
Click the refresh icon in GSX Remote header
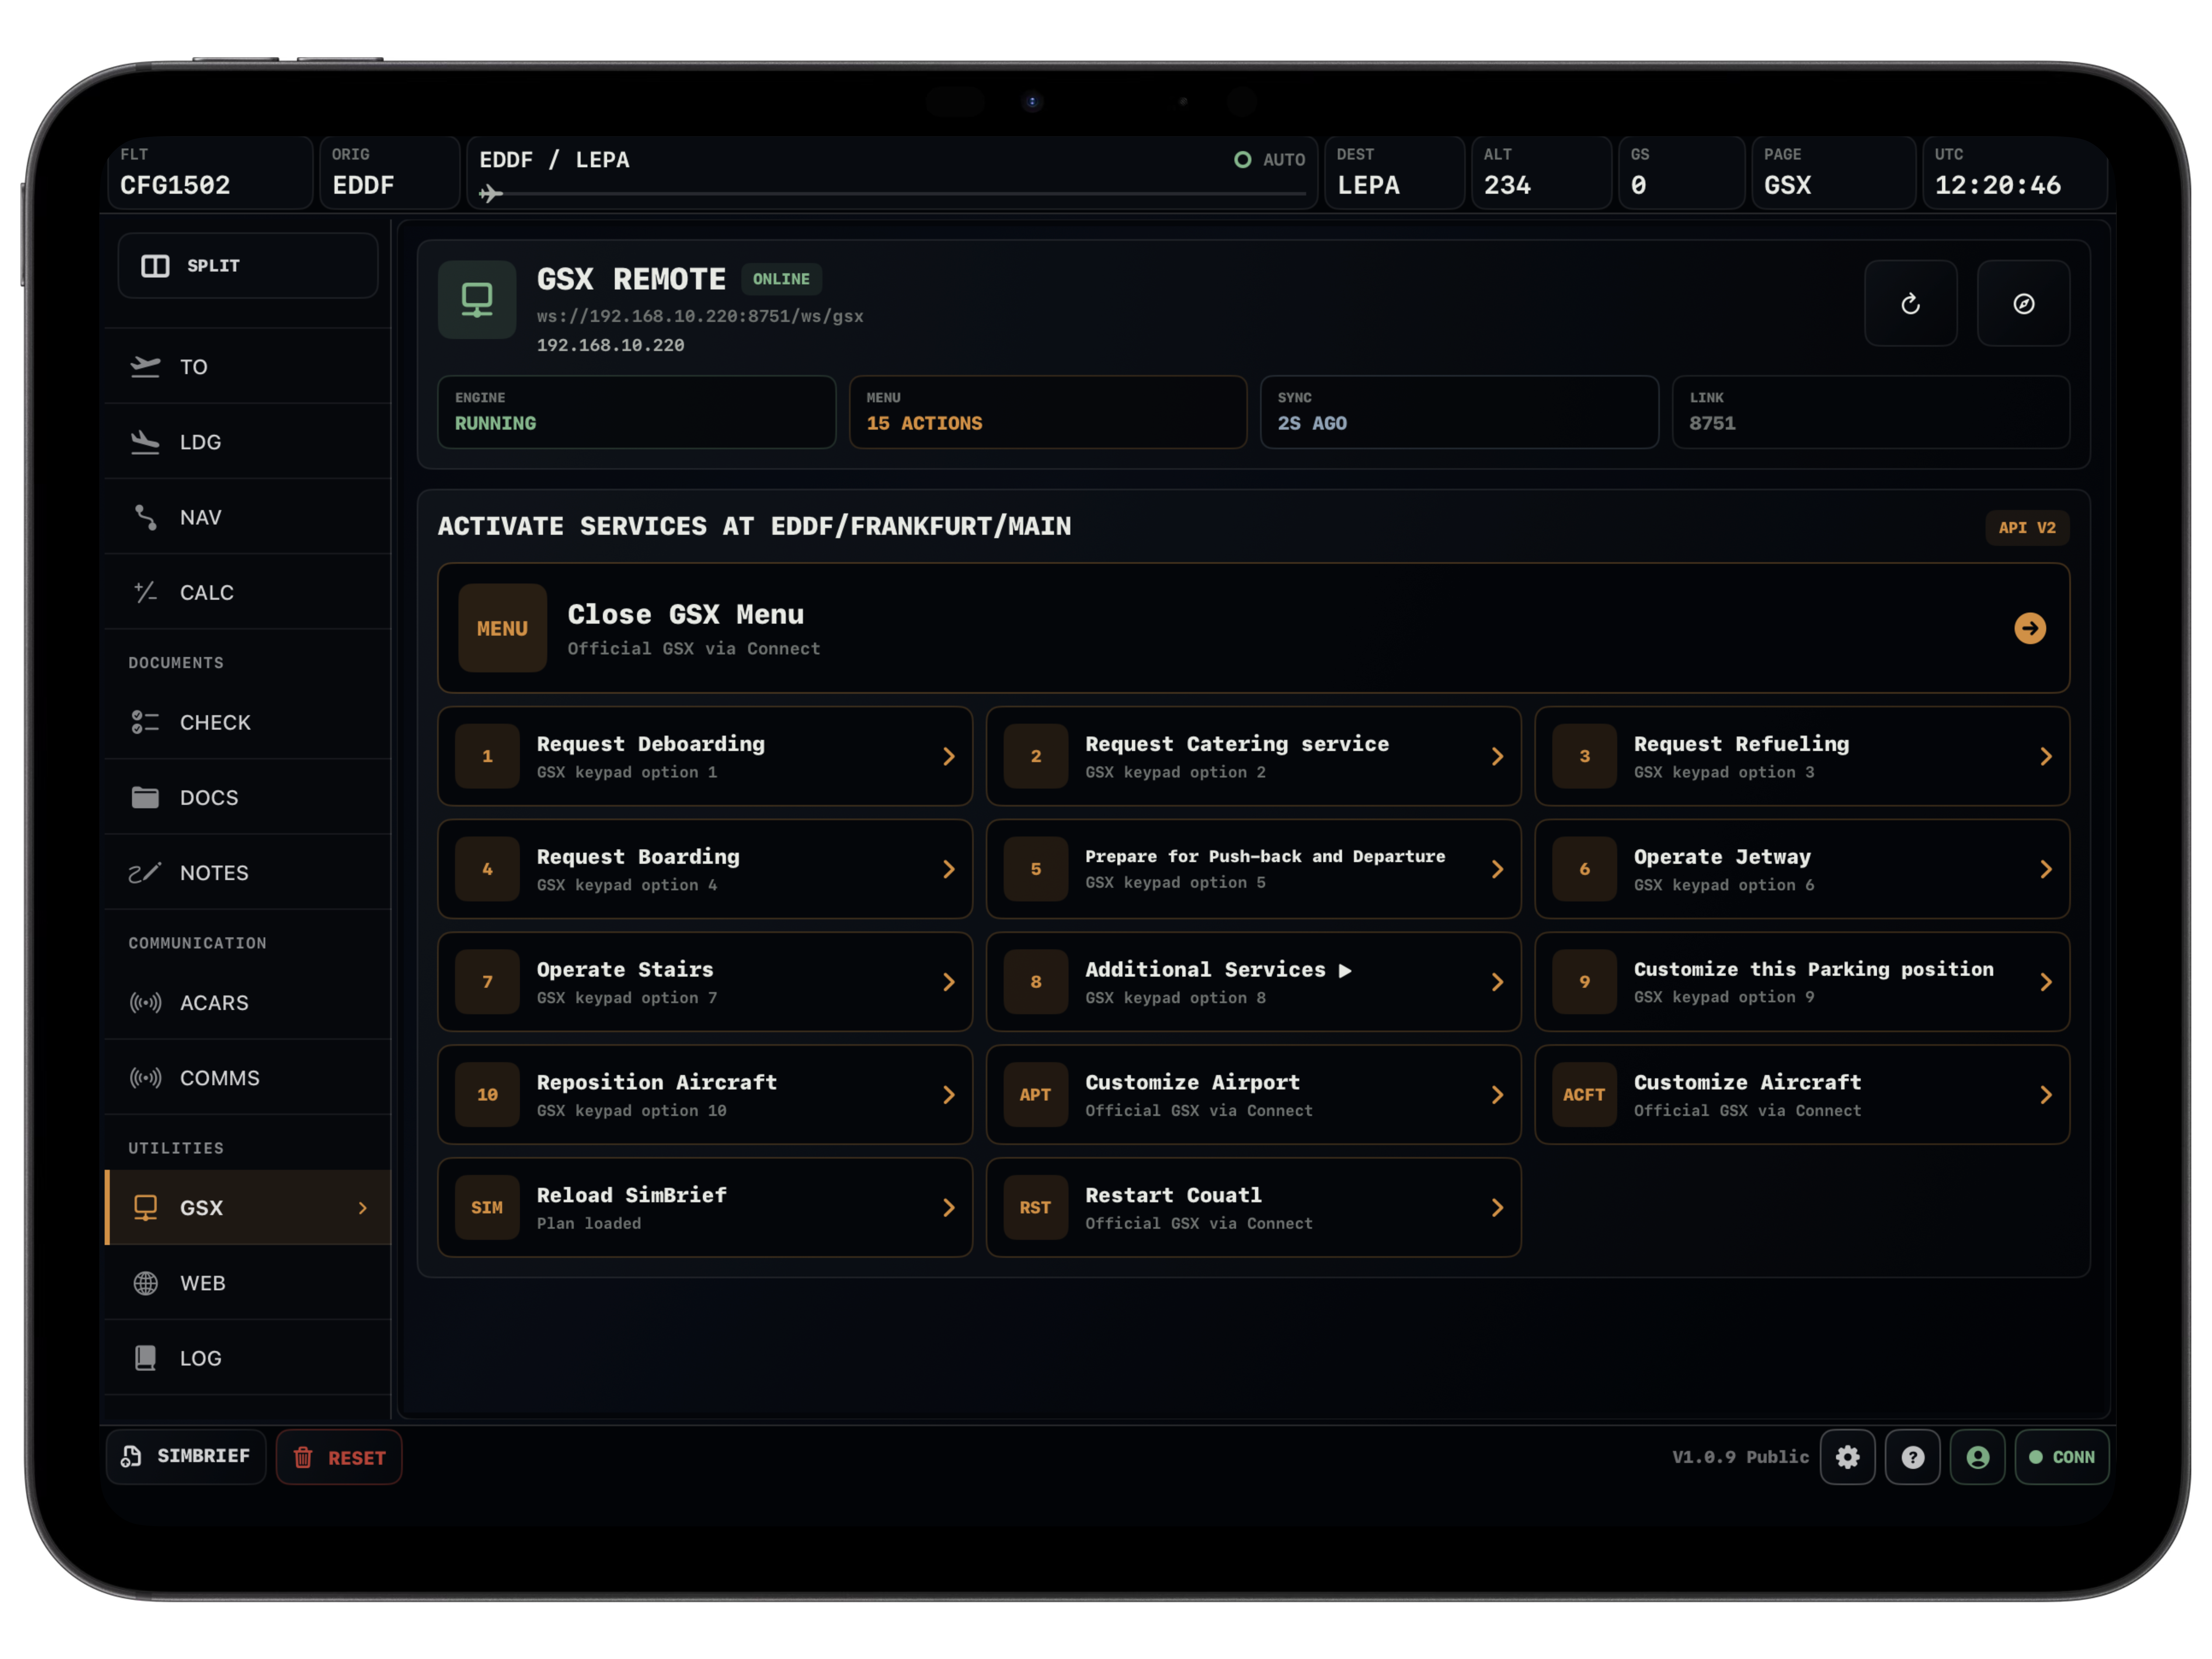(x=1910, y=304)
